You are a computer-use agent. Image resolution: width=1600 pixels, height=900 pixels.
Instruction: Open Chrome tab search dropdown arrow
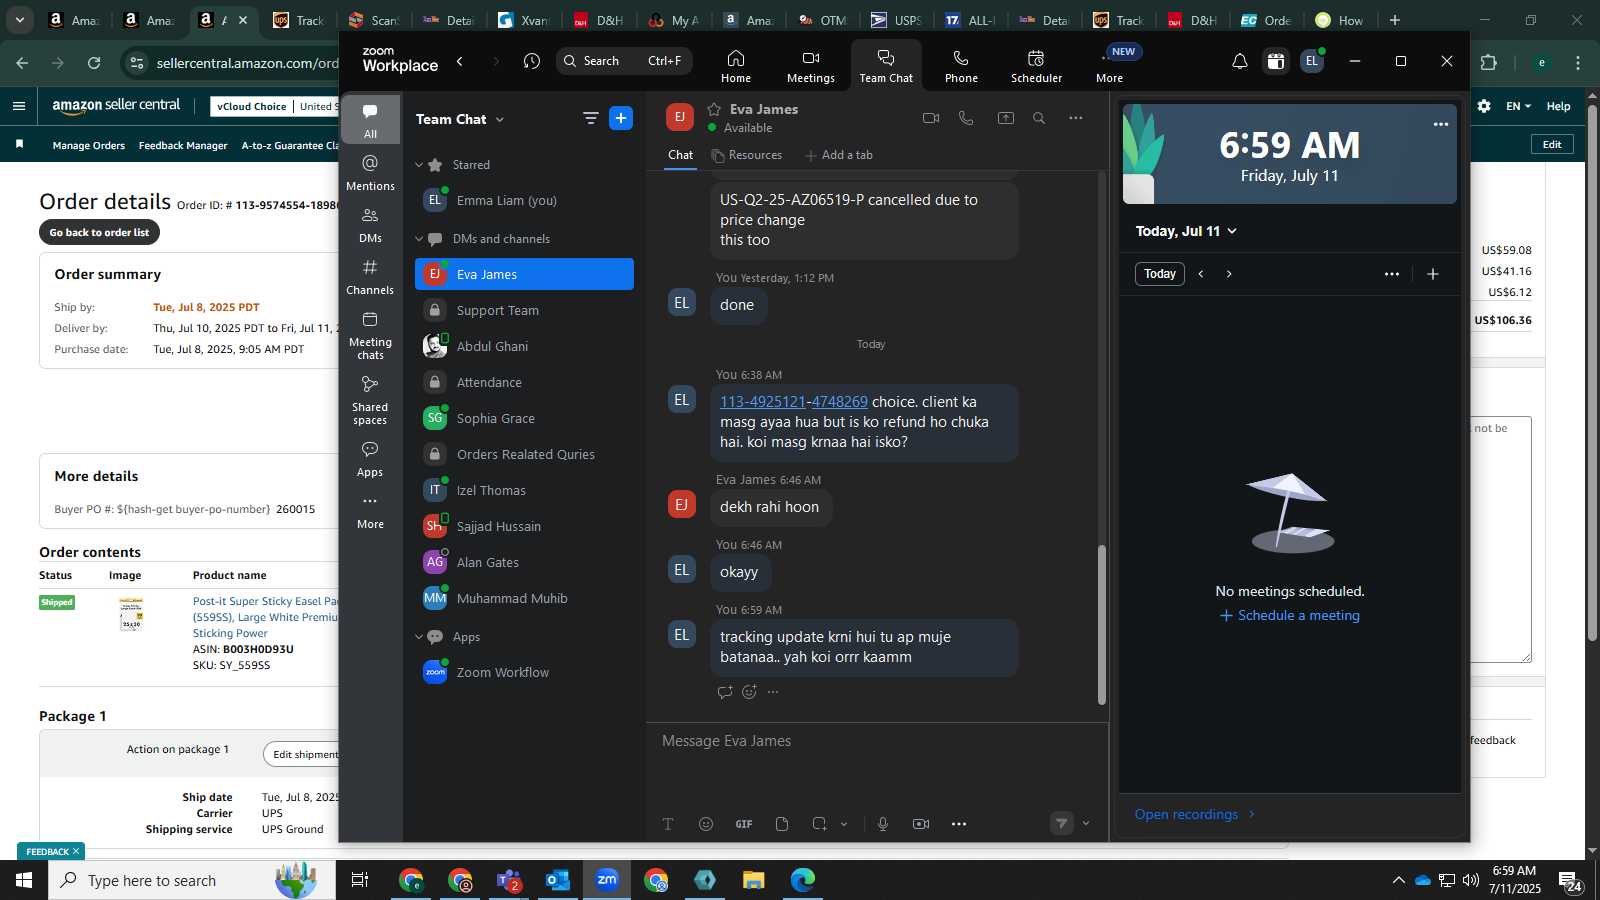19,20
